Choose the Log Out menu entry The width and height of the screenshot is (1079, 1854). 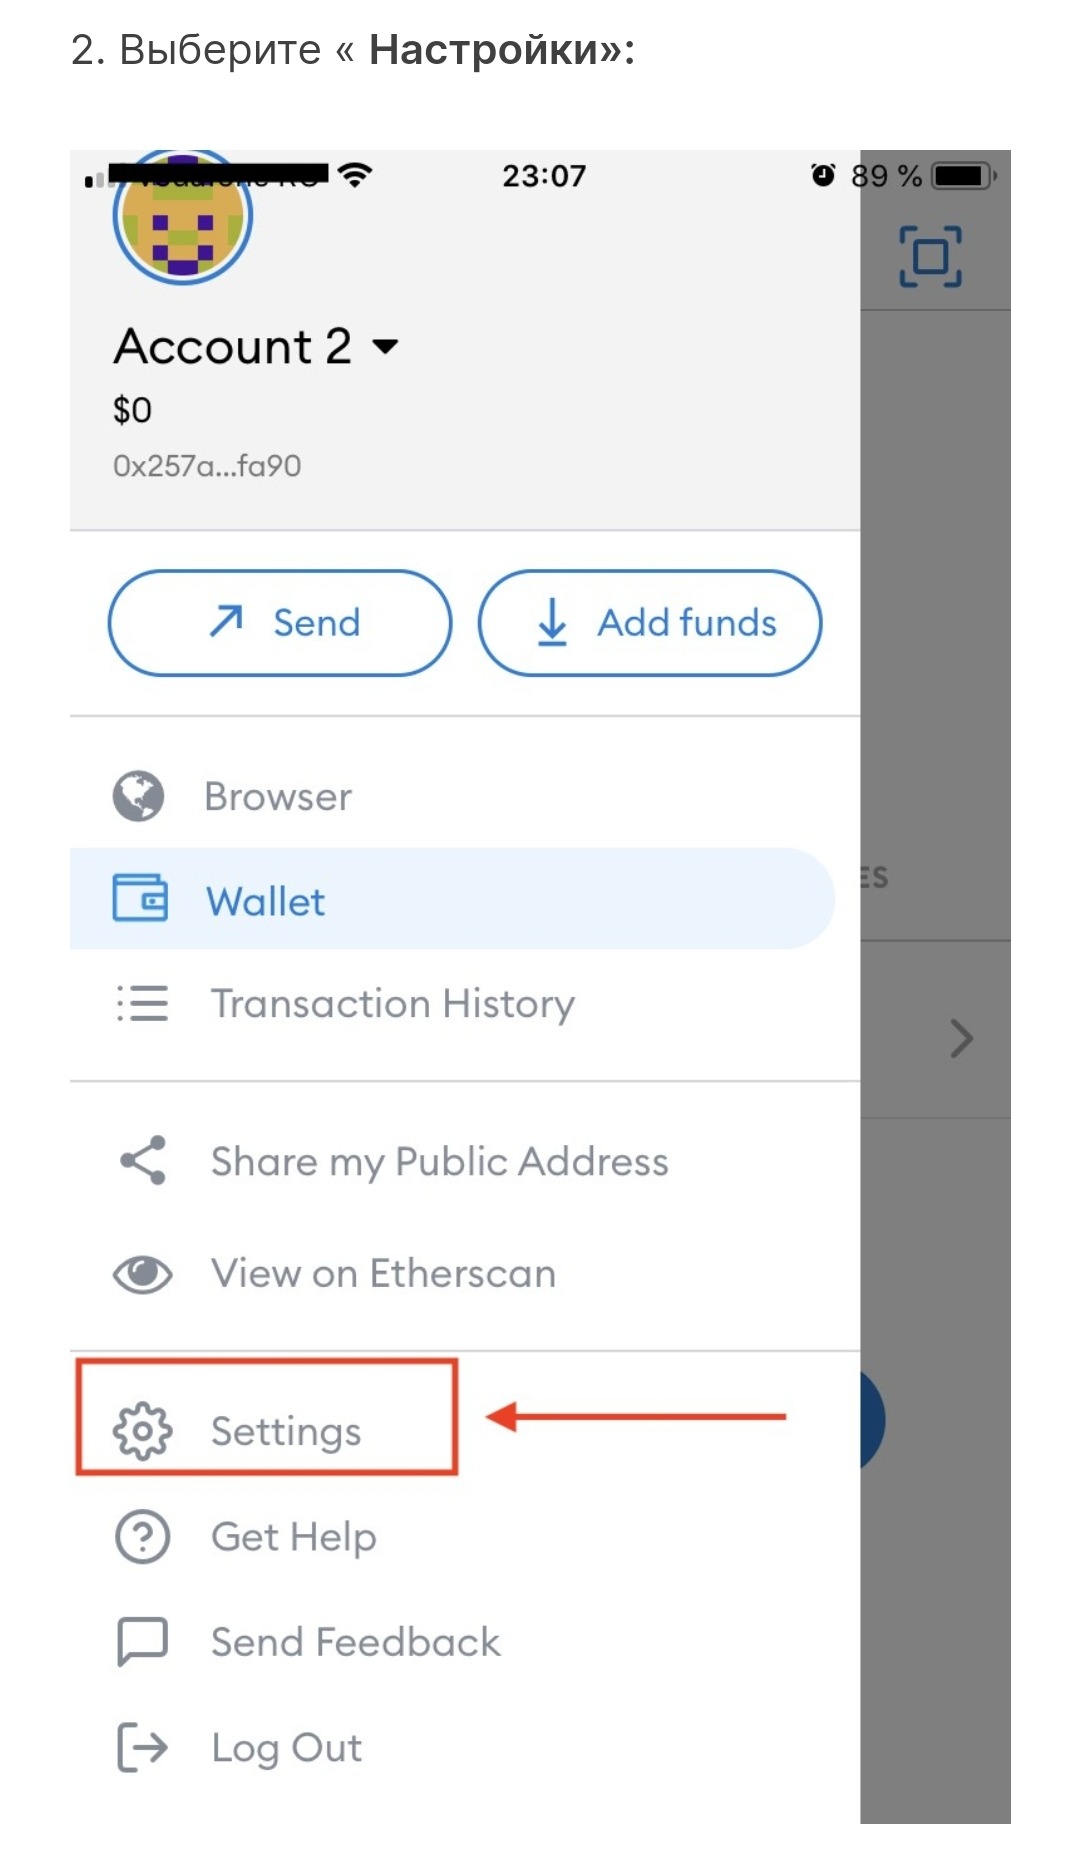pos(286,1747)
